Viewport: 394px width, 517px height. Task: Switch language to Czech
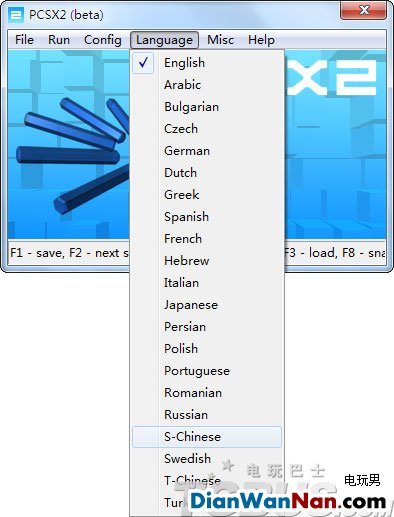pos(207,129)
